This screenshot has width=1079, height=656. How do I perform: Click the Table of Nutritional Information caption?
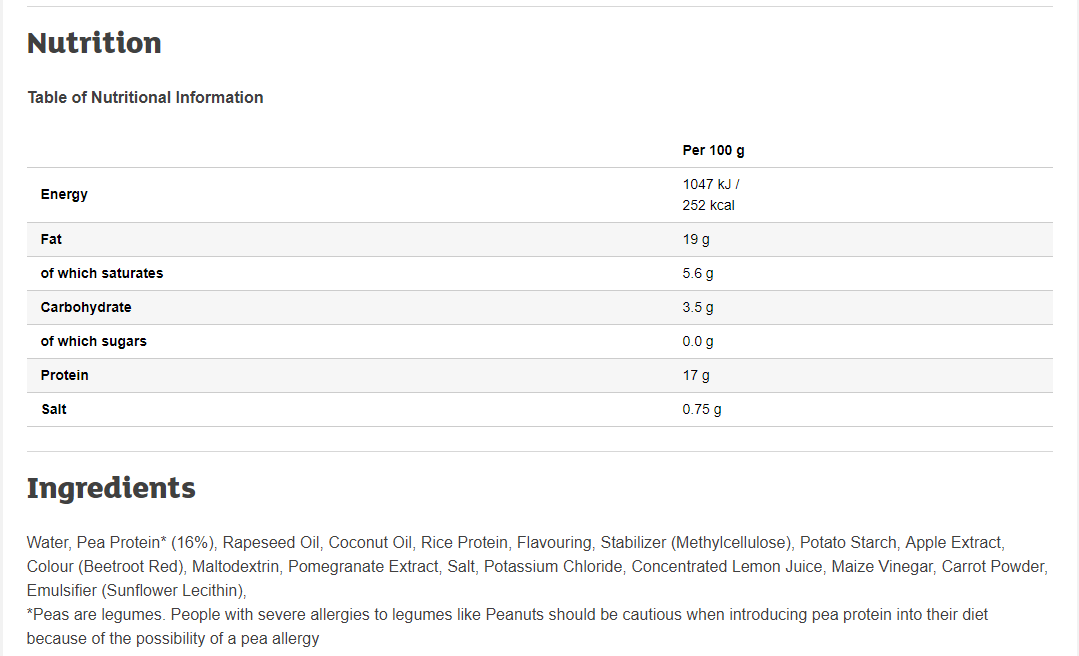(145, 97)
